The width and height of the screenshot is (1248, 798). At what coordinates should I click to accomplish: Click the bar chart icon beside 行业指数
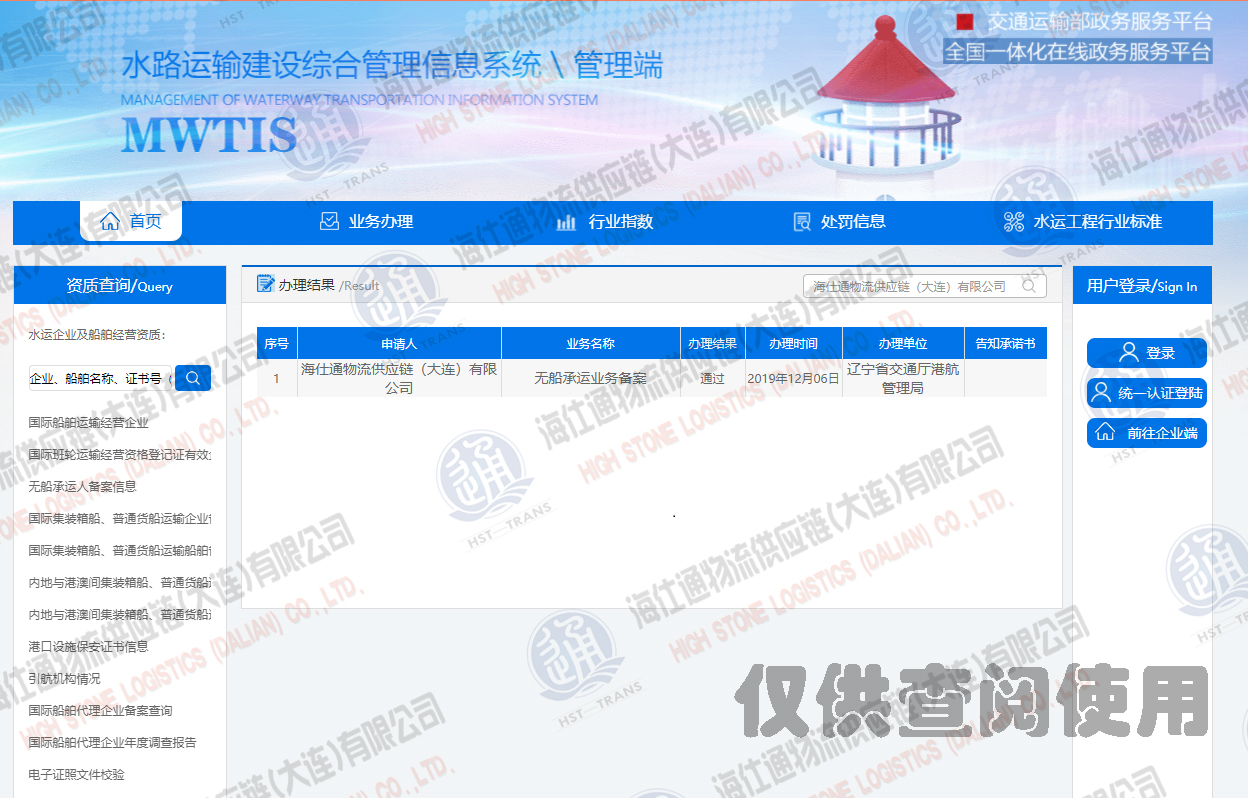point(566,222)
